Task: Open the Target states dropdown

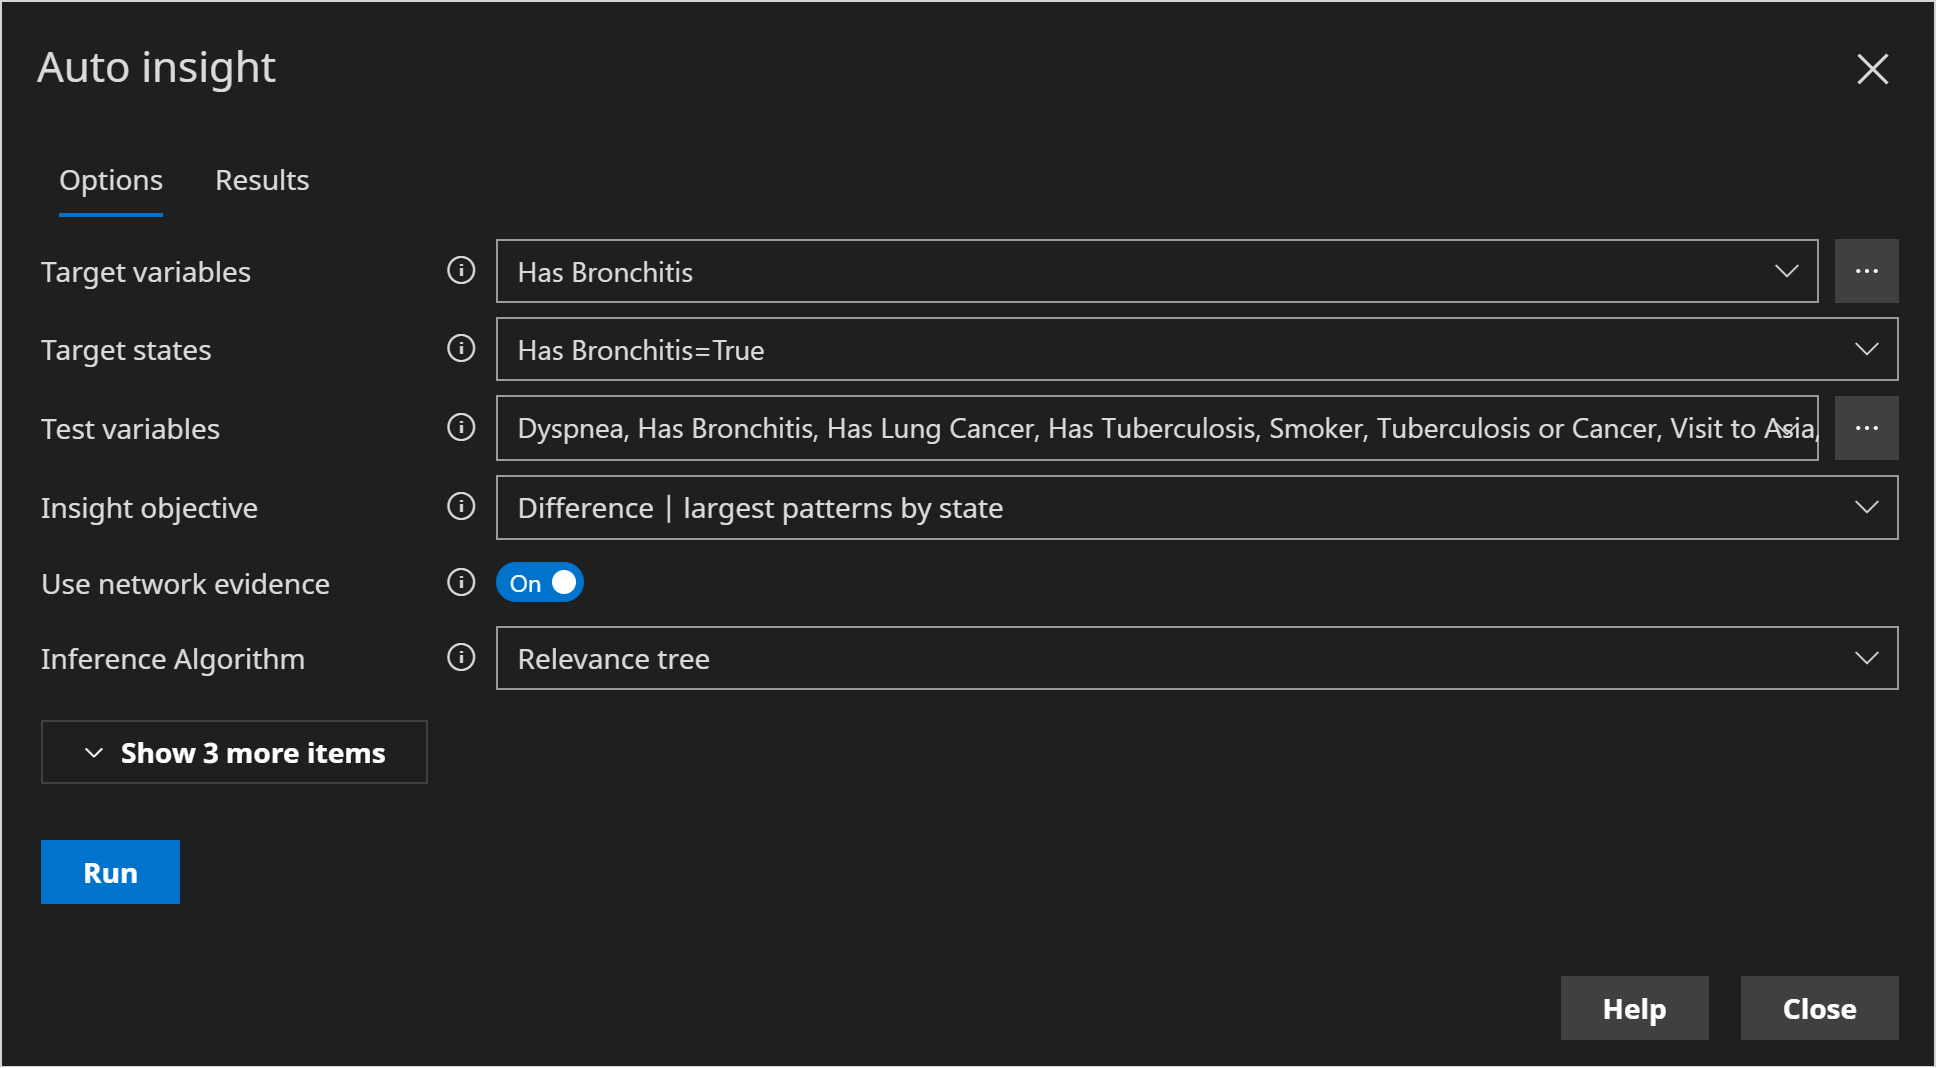Action: [x=1196, y=349]
